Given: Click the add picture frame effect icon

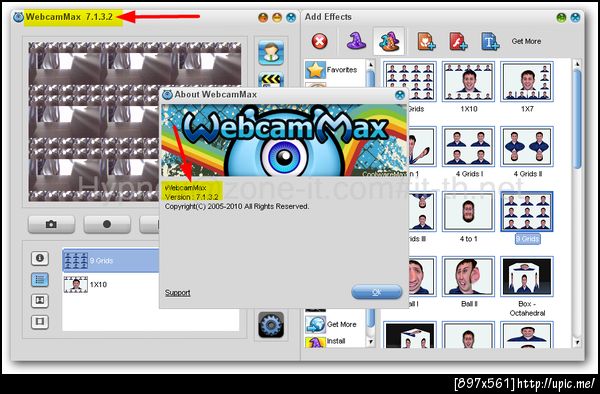Looking at the screenshot, I should coord(426,41).
